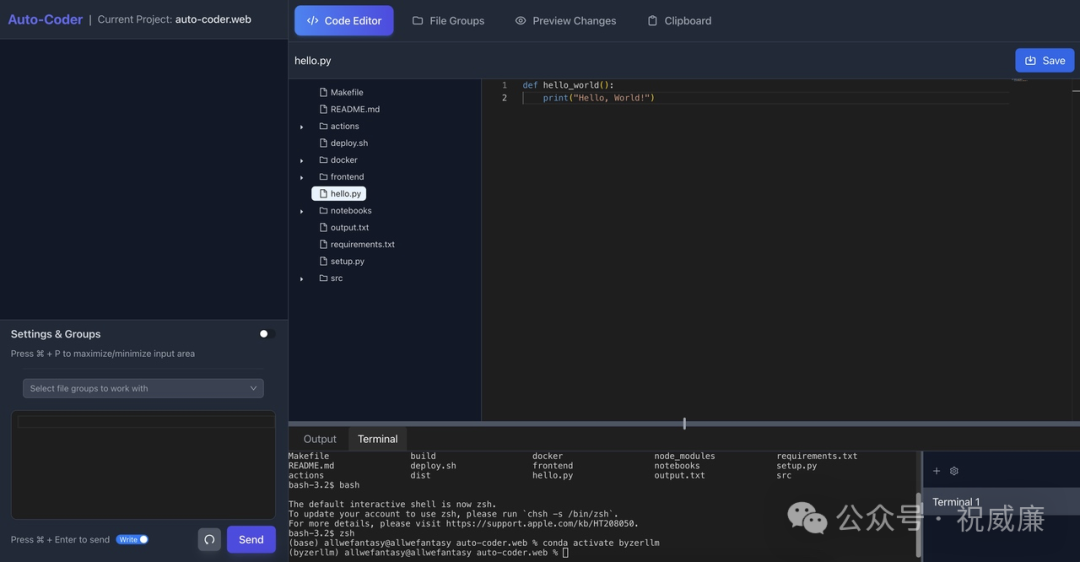Click the Auto-Coder logo title
The image size is (1080, 562).
(45, 19)
